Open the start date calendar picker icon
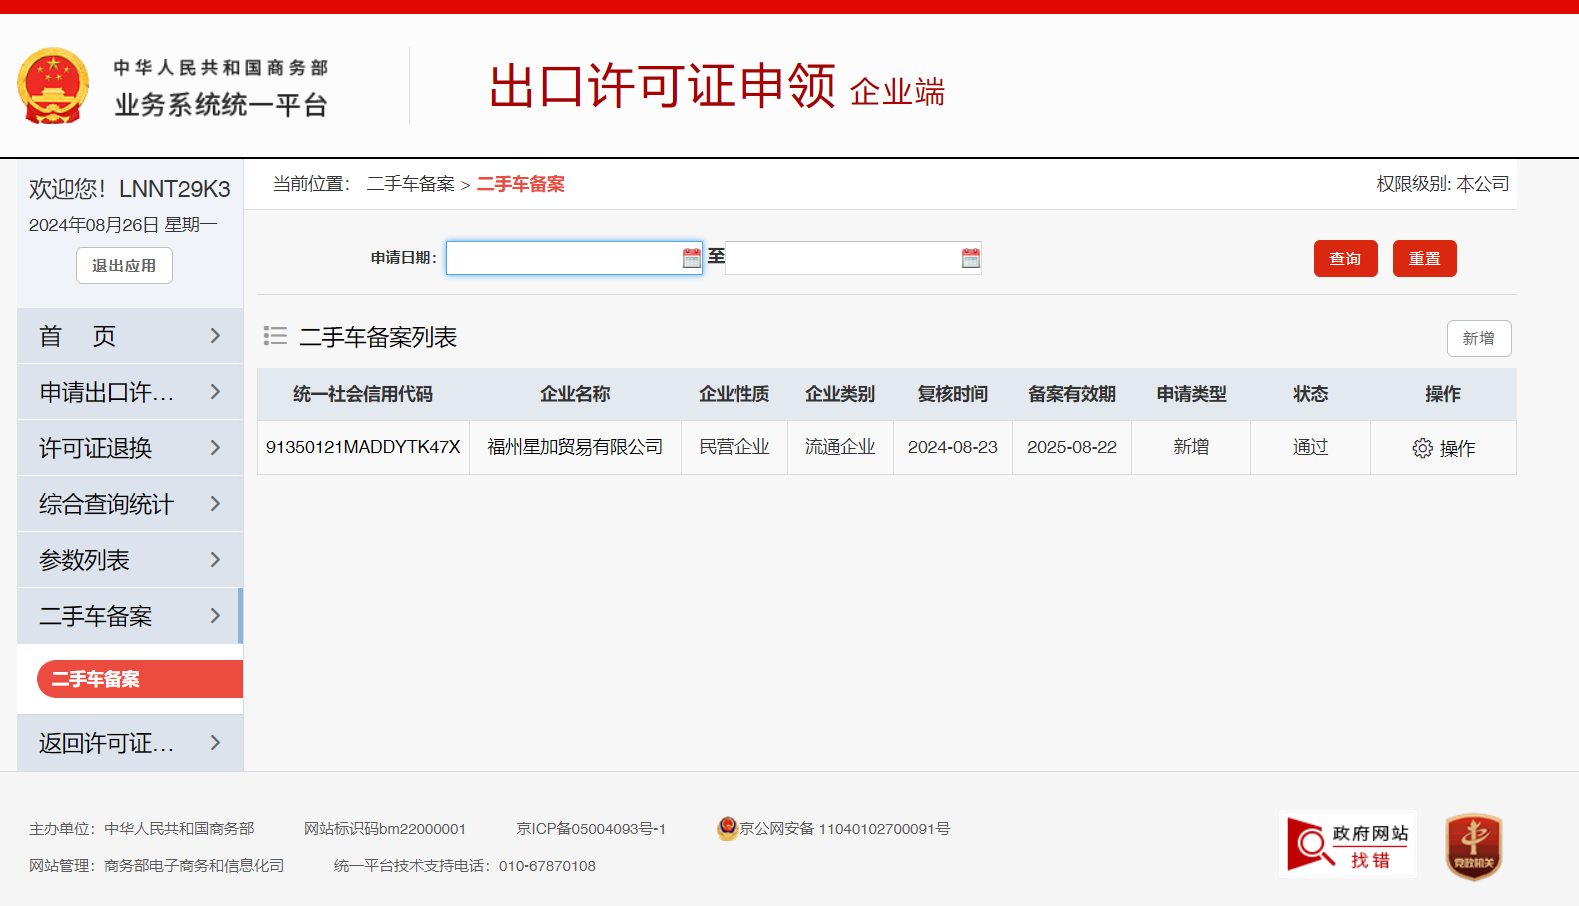 (x=691, y=258)
